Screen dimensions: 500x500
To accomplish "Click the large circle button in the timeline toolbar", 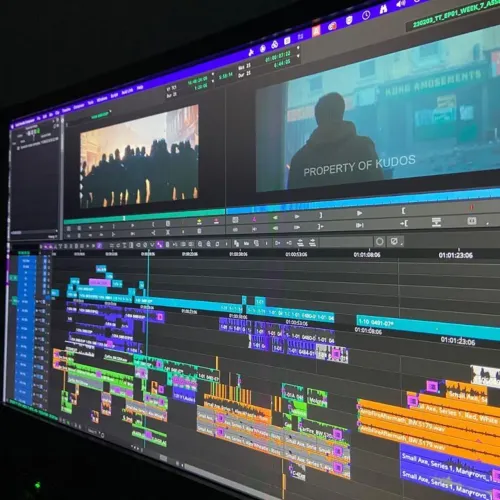I will pyautogui.click(x=379, y=242).
